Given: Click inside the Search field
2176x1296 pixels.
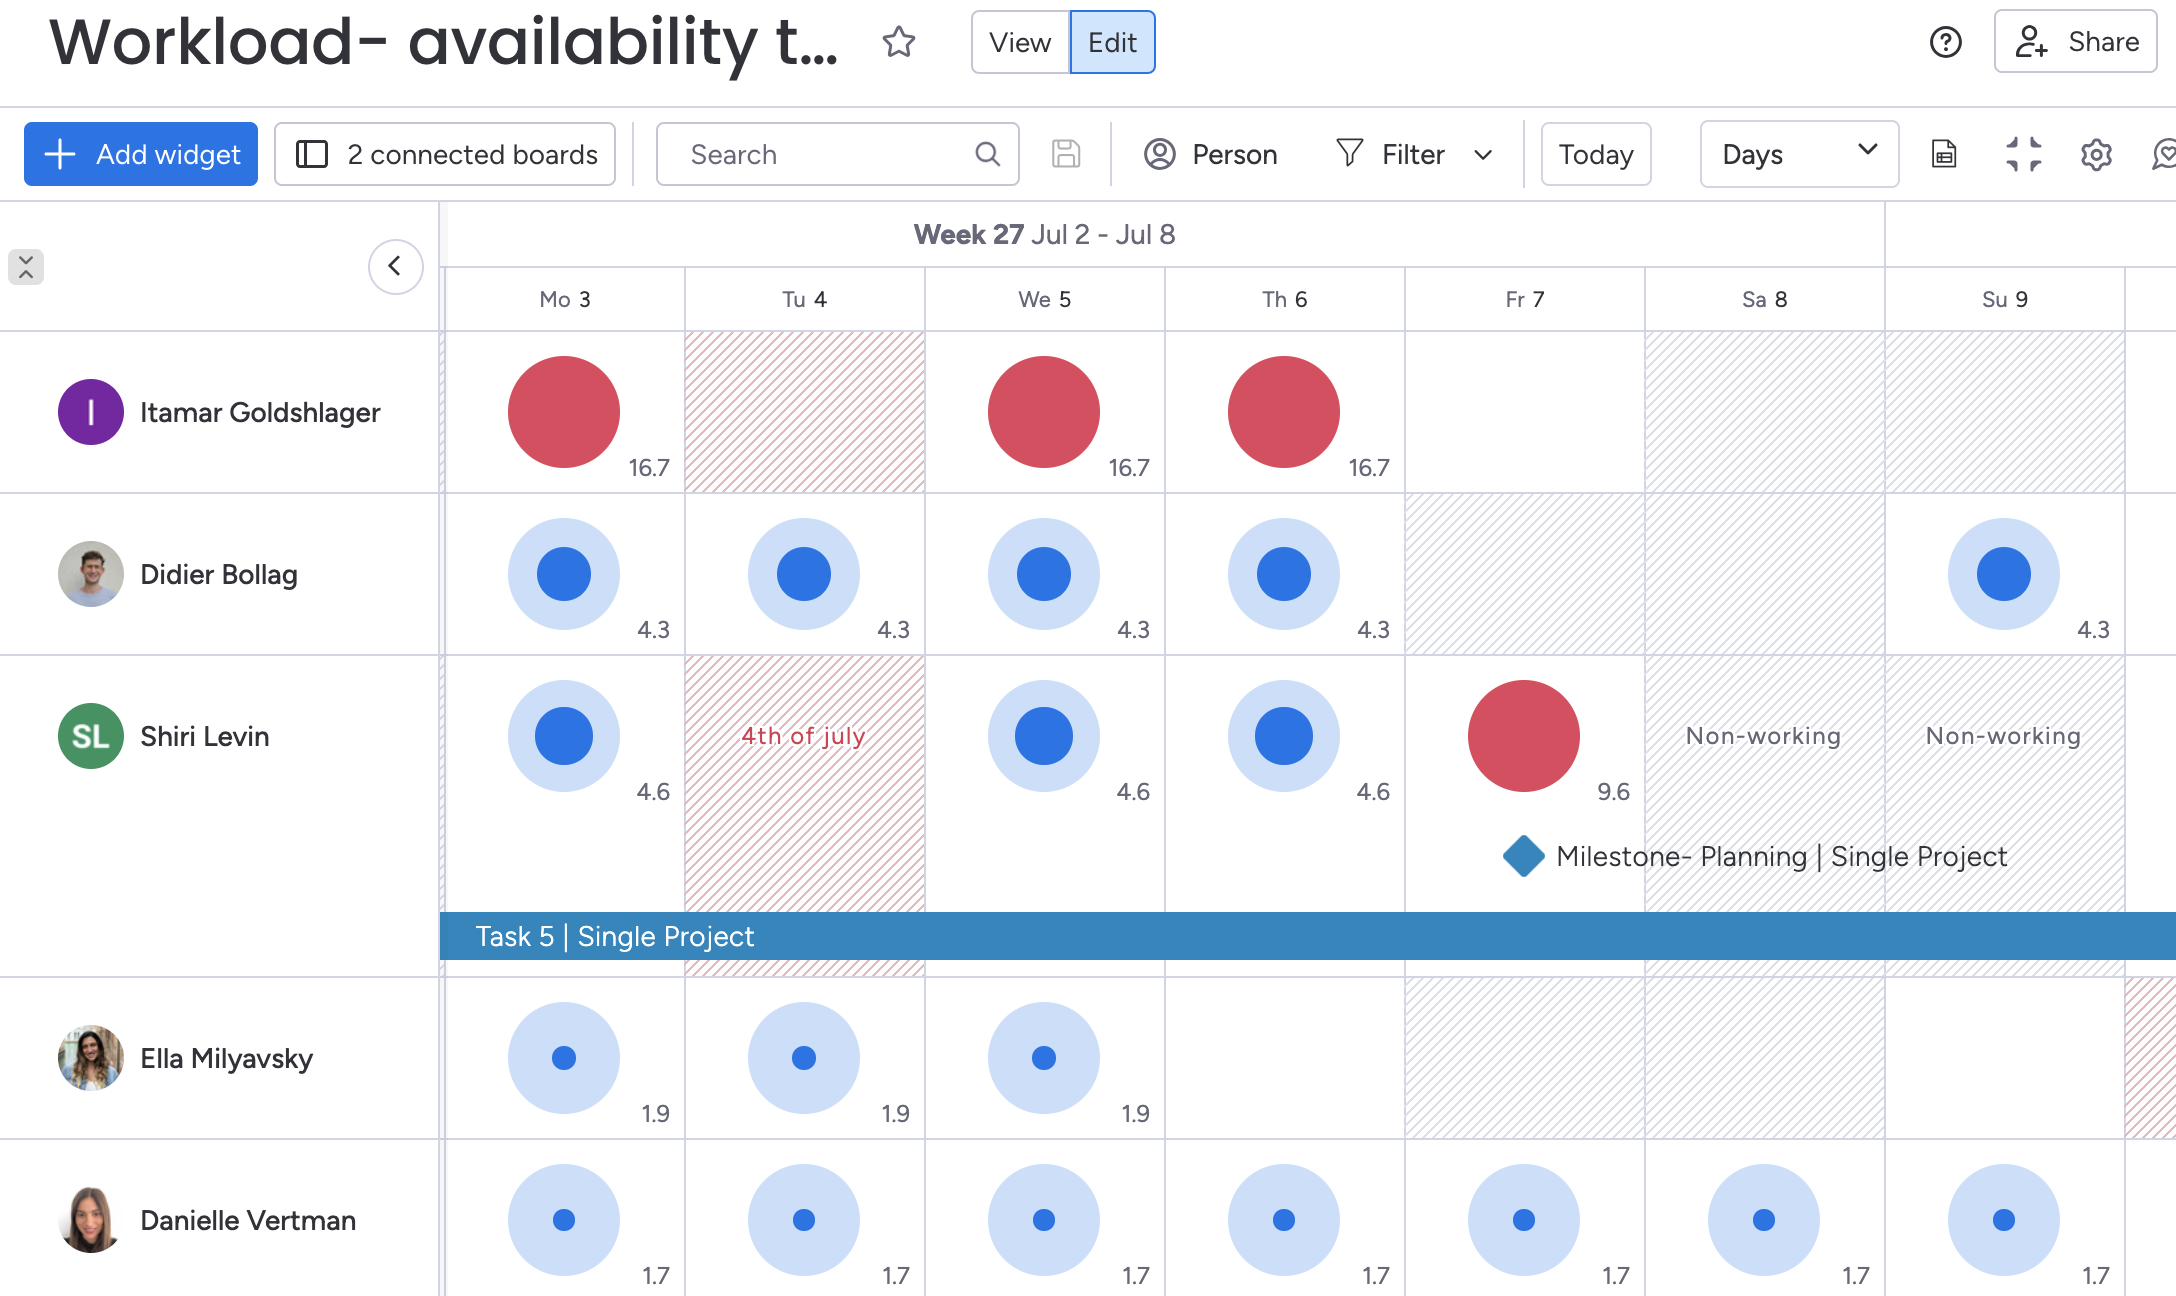Looking at the screenshot, I should [x=810, y=154].
